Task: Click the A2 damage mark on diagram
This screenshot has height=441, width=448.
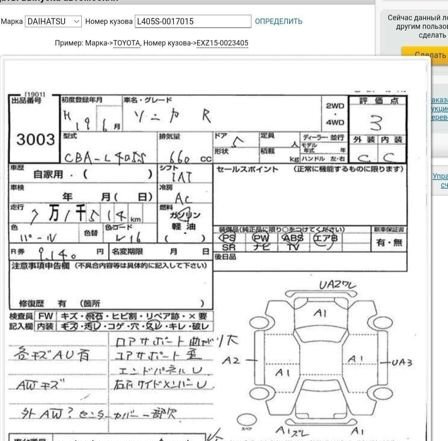Action: pos(231,360)
